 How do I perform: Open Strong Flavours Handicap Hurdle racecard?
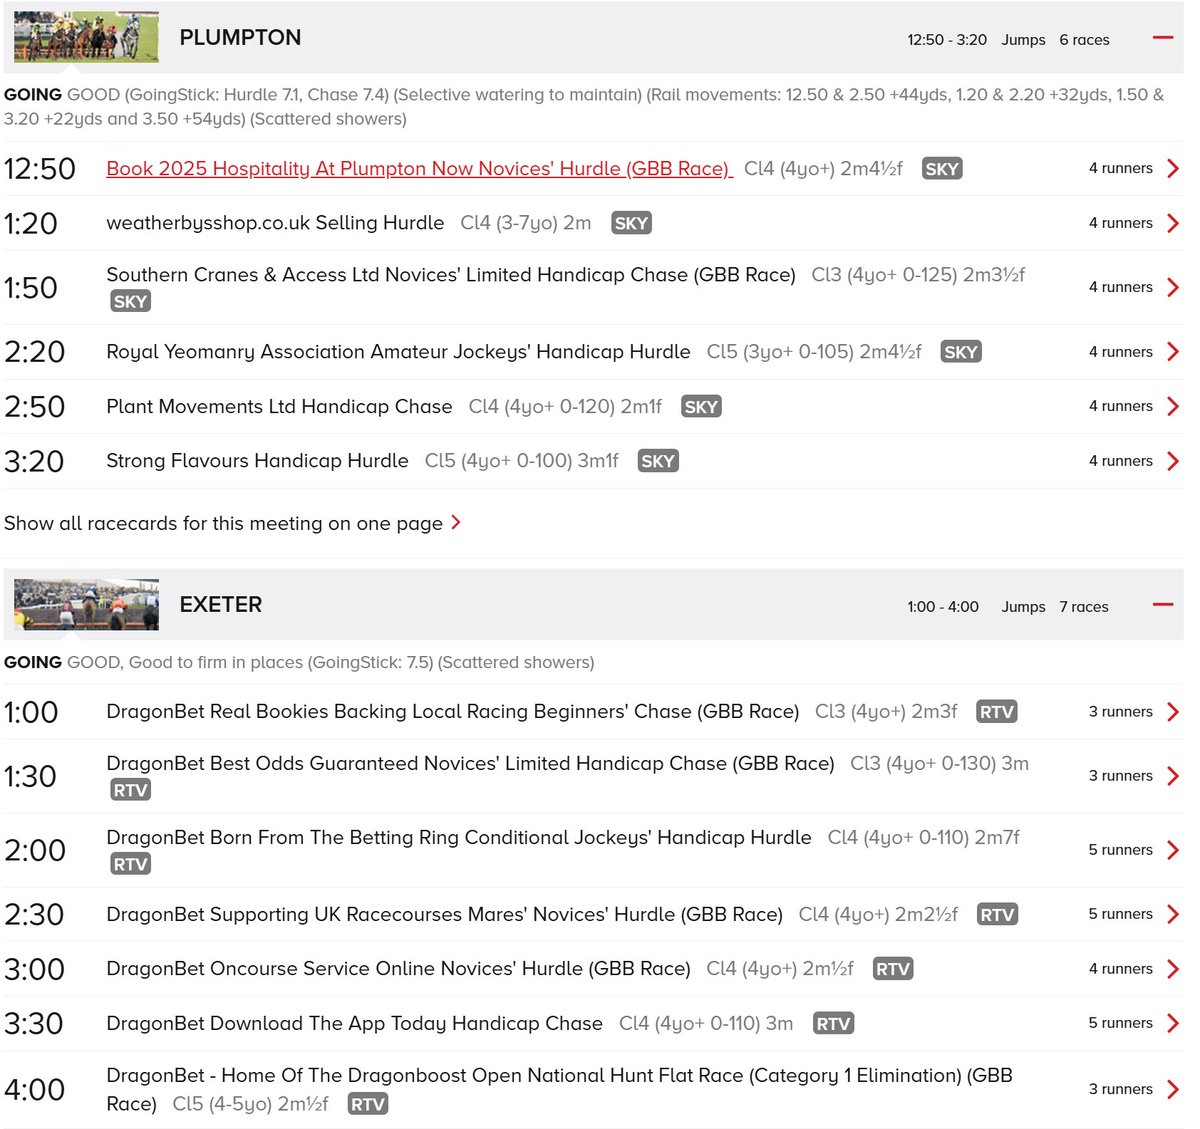pos(257,461)
